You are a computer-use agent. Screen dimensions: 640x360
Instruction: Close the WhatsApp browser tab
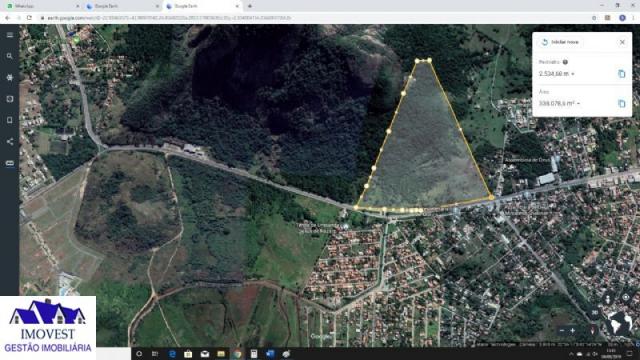(x=77, y=6)
